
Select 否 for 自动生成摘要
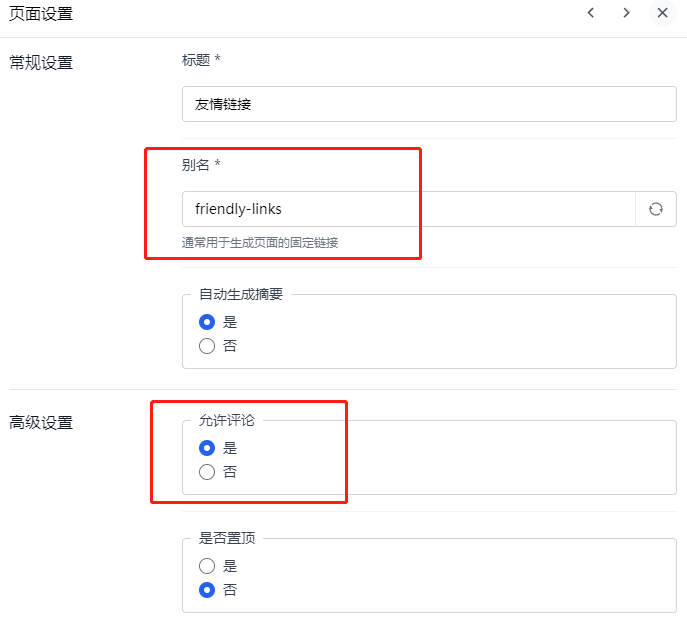tap(207, 346)
